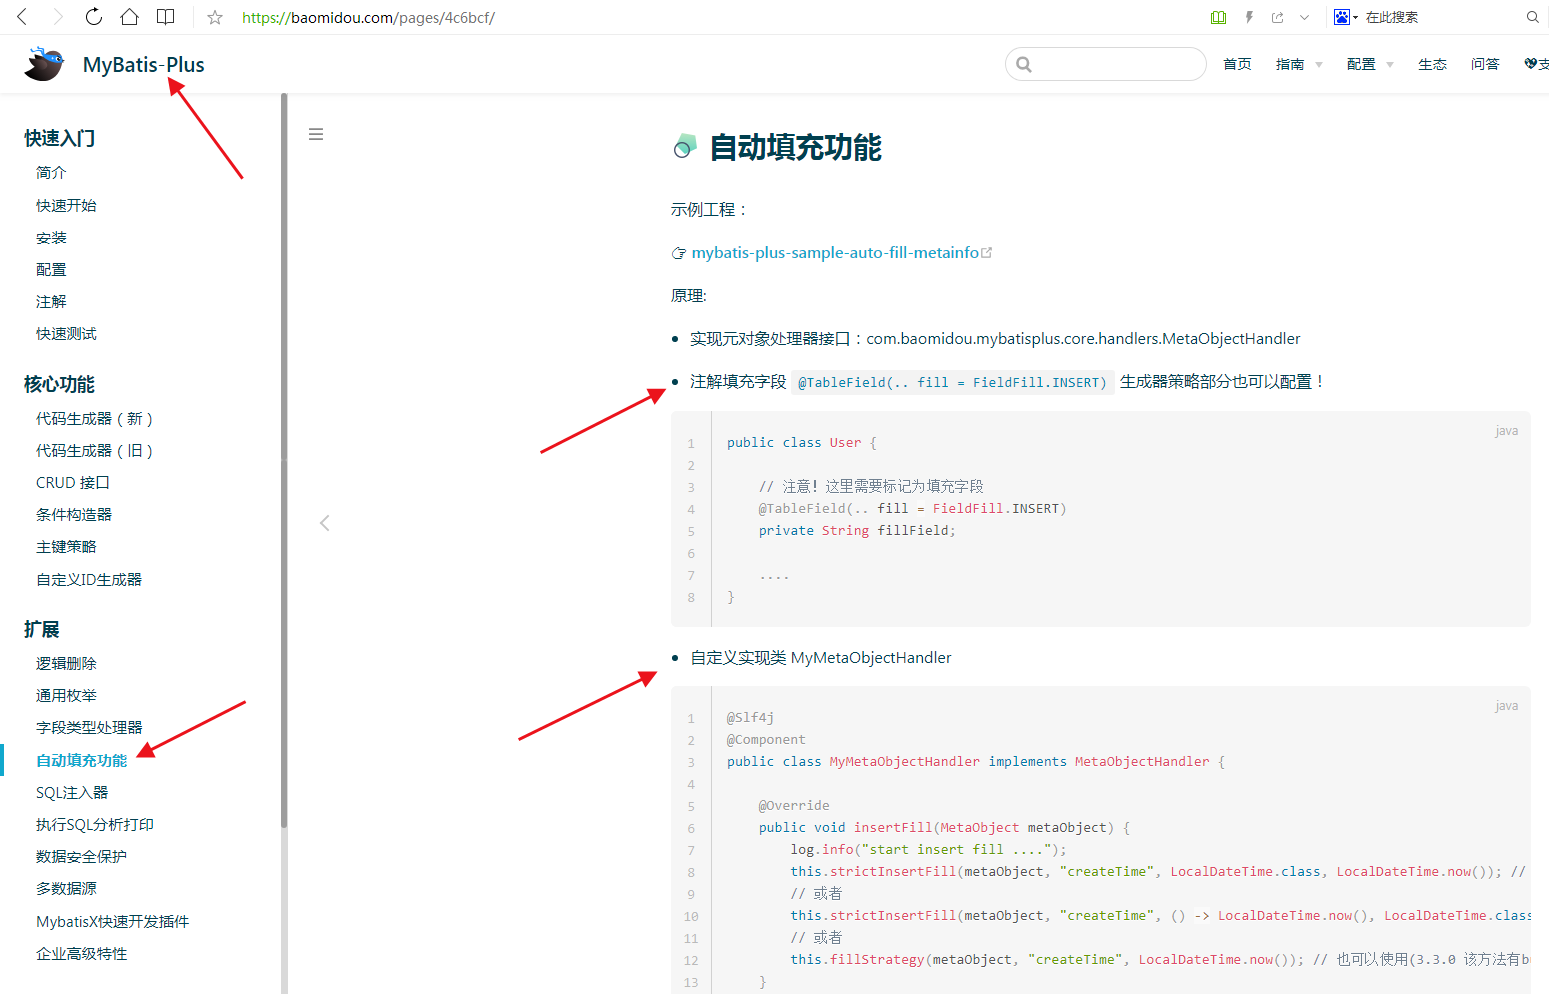Focus the site search field
This screenshot has height=994, width=1549.
[x=1105, y=64]
